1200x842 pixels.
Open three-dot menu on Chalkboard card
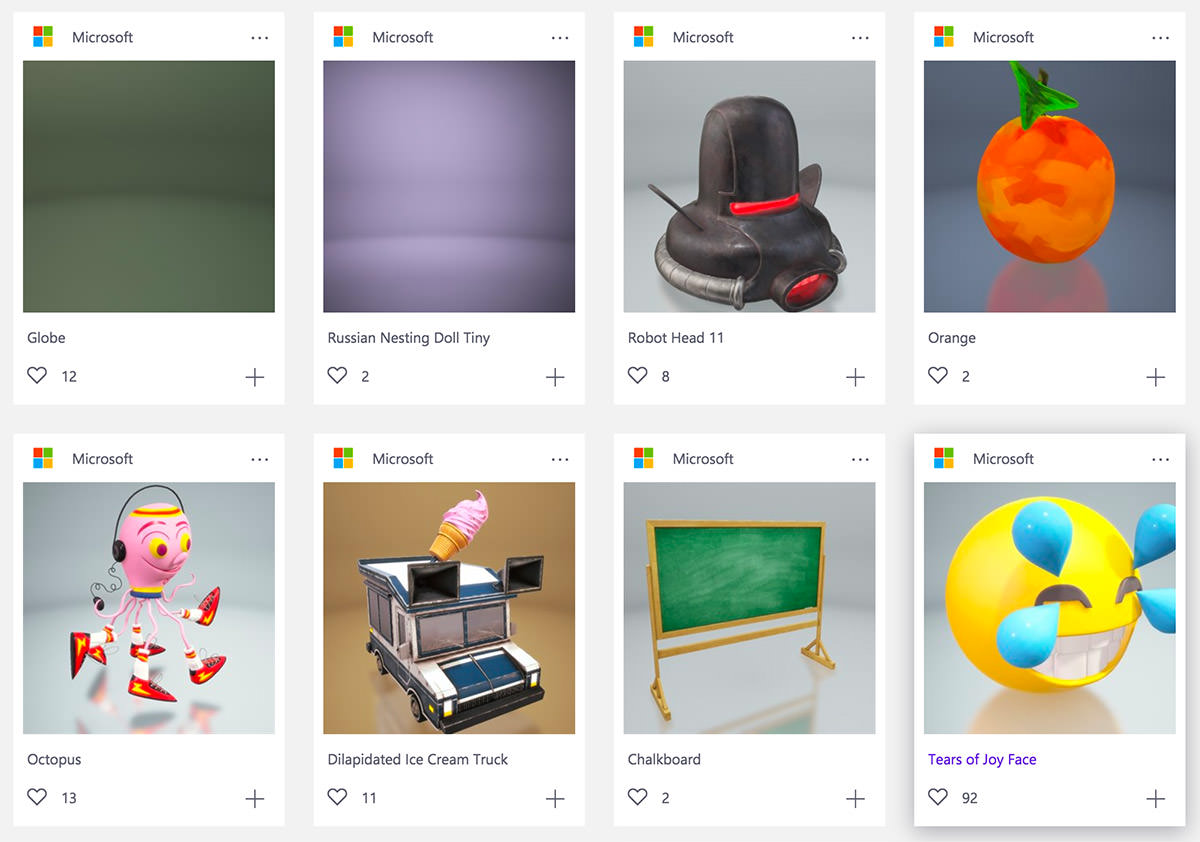pos(860,459)
